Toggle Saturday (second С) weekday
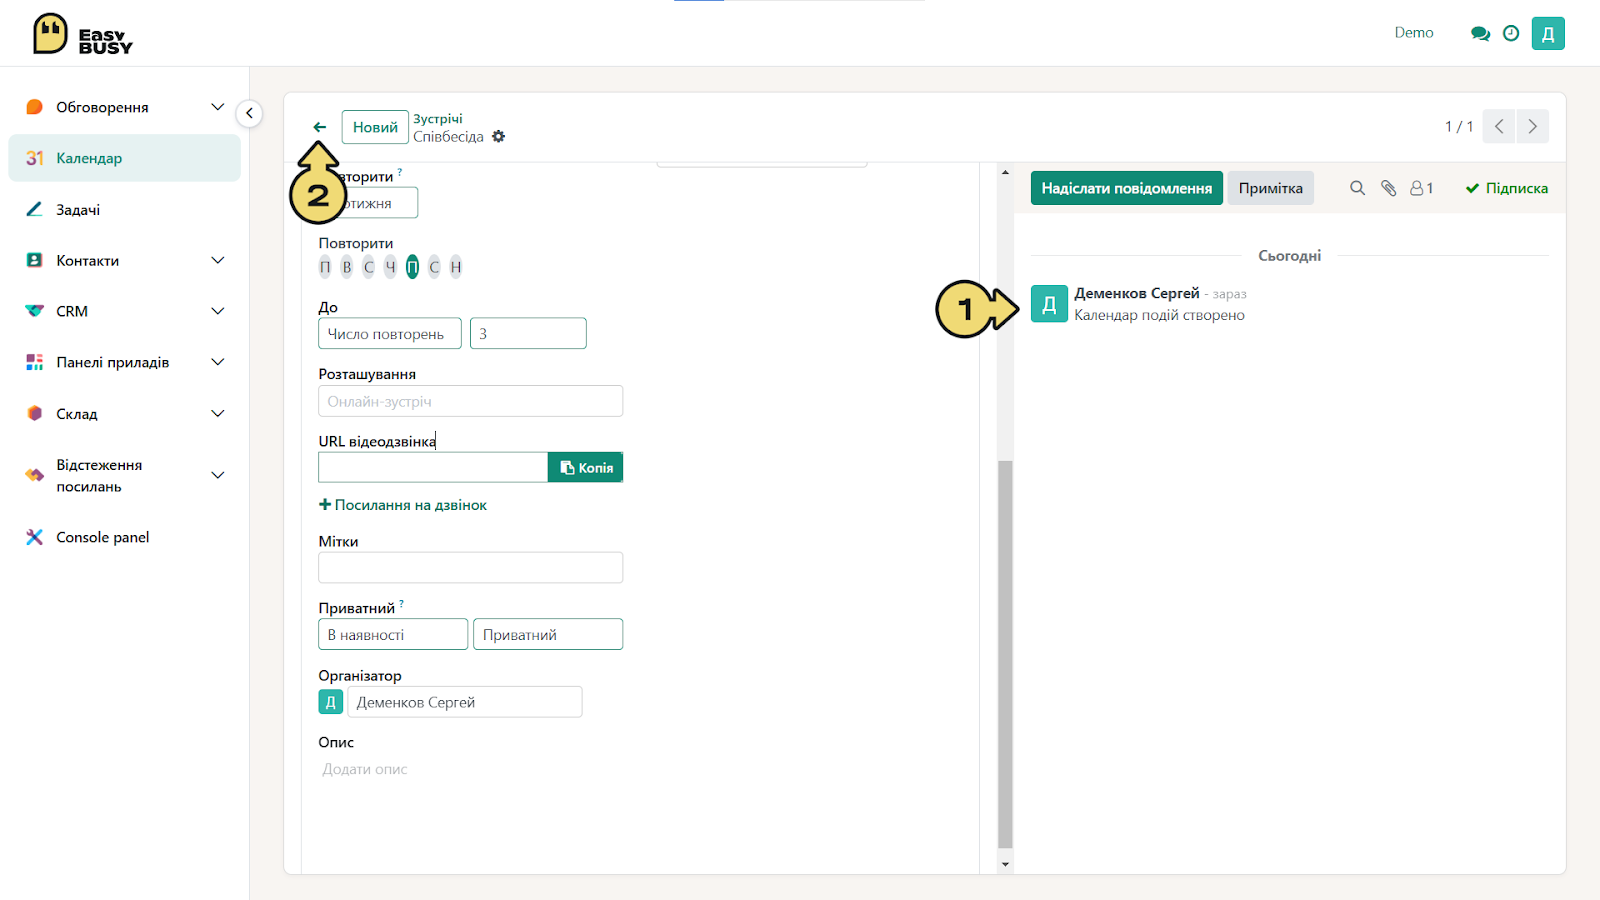The image size is (1600, 900). 434,267
